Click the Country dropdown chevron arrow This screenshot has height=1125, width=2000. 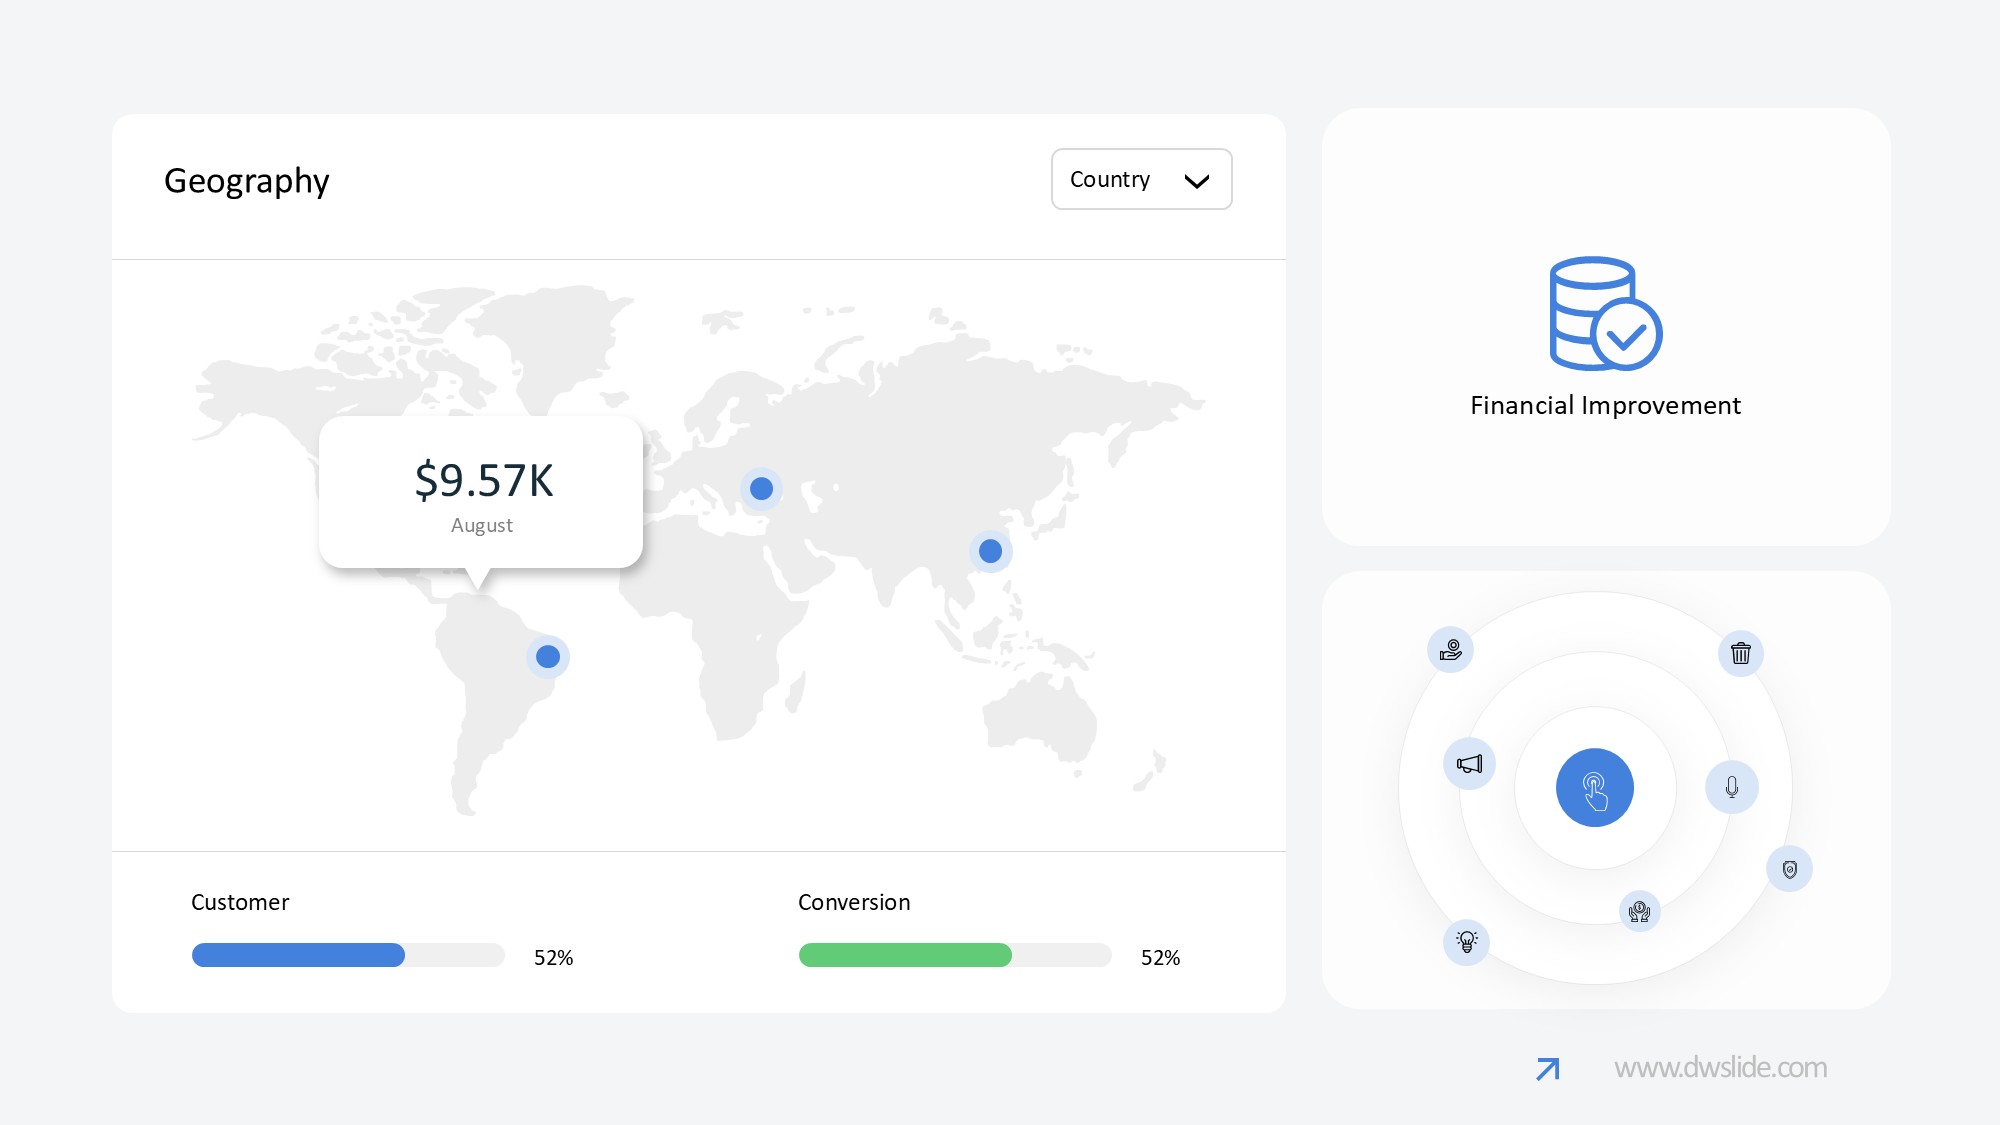tap(1196, 181)
